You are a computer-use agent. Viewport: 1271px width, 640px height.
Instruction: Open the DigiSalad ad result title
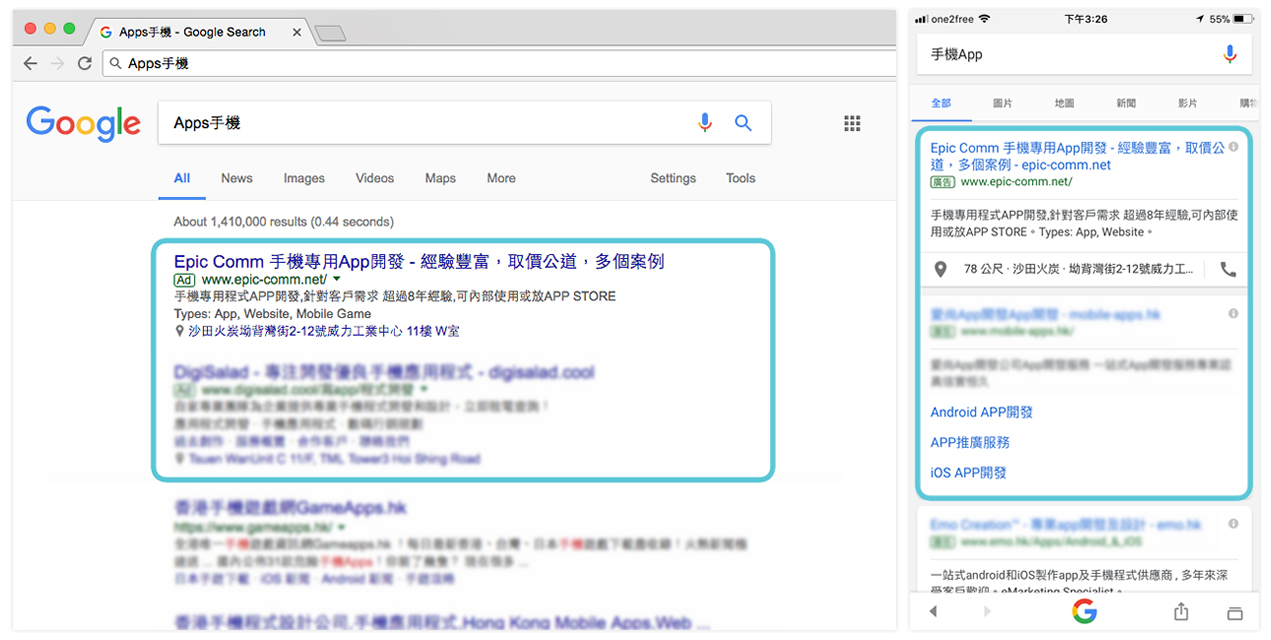click(384, 373)
